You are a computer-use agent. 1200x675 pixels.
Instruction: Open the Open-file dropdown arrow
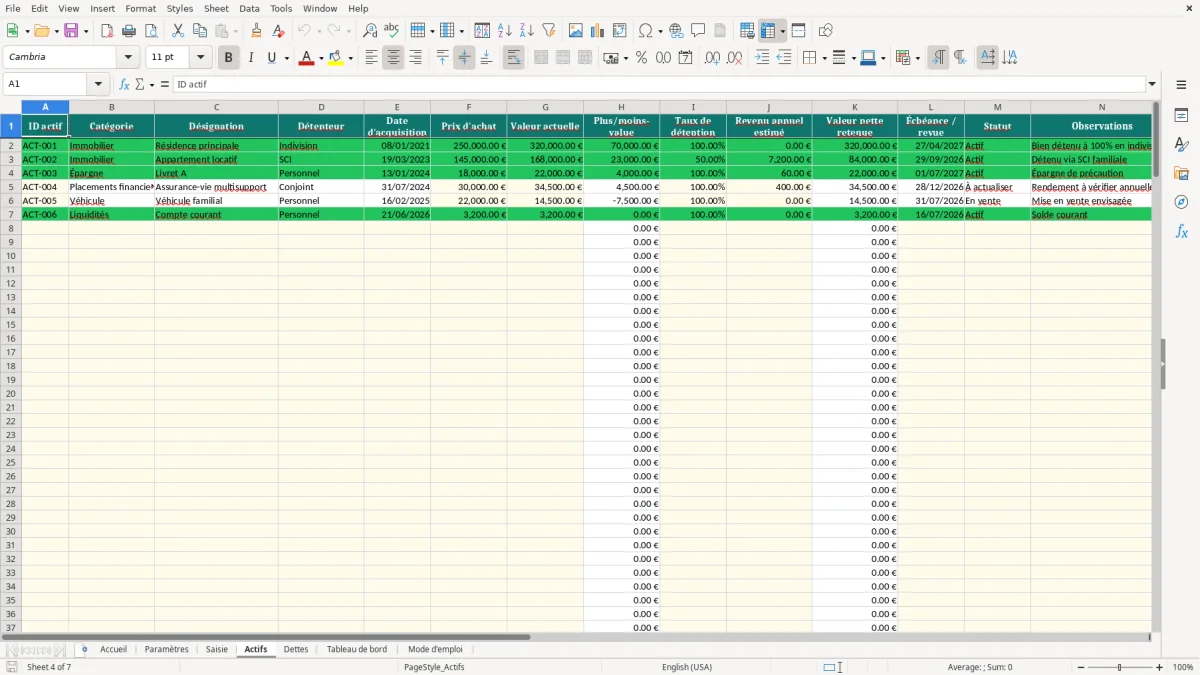tap(56, 31)
